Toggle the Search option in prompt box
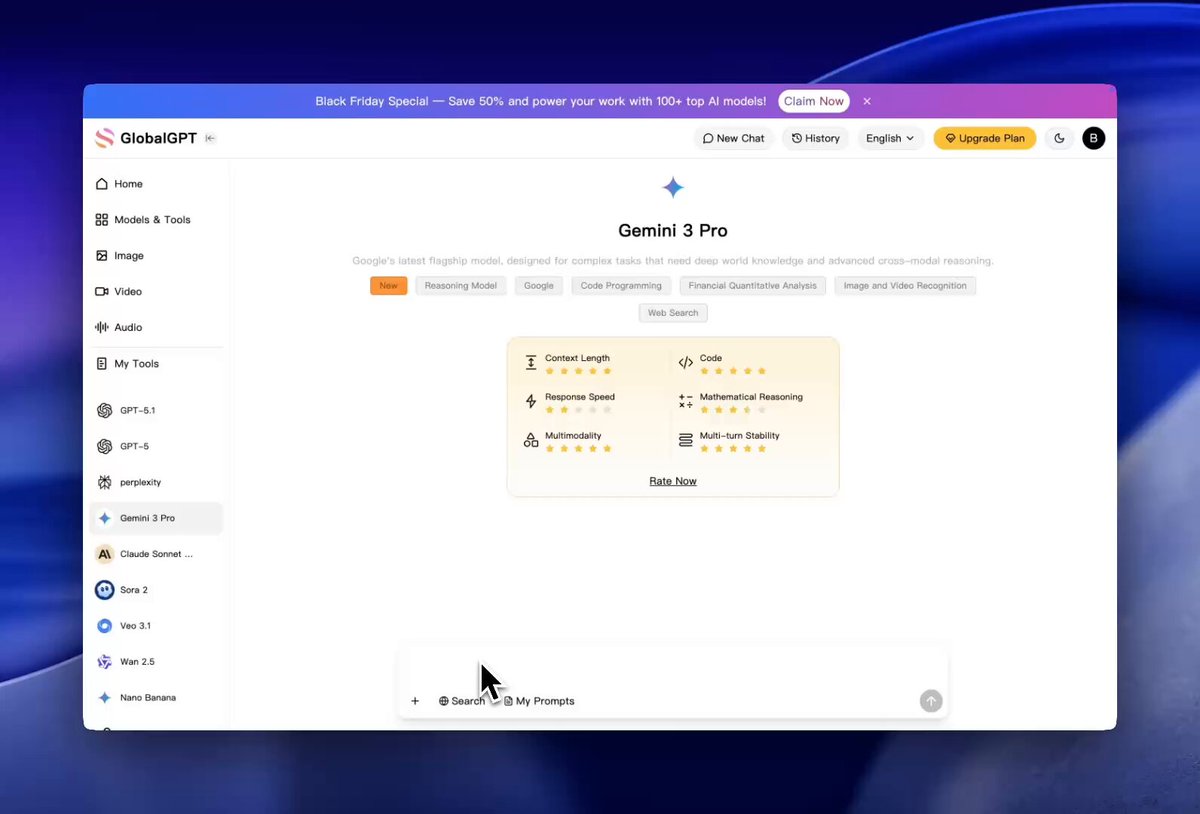1200x814 pixels. [462, 701]
